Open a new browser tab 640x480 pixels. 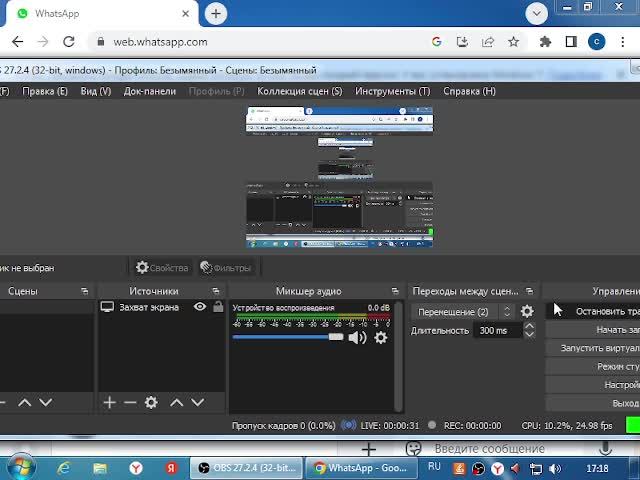point(216,14)
